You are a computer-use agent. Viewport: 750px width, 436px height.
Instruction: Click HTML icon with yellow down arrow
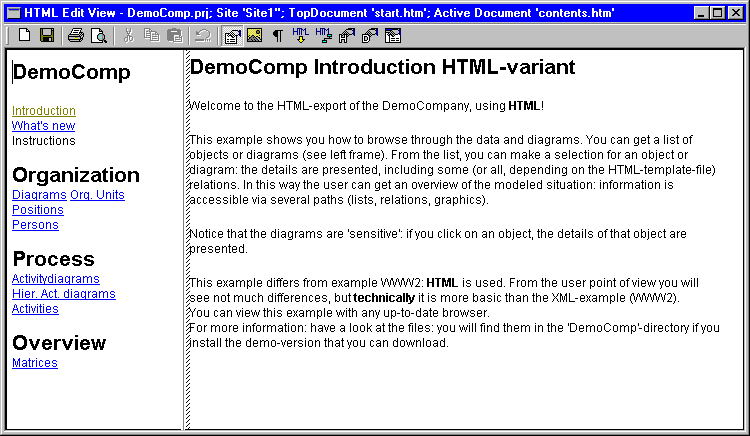pos(300,35)
